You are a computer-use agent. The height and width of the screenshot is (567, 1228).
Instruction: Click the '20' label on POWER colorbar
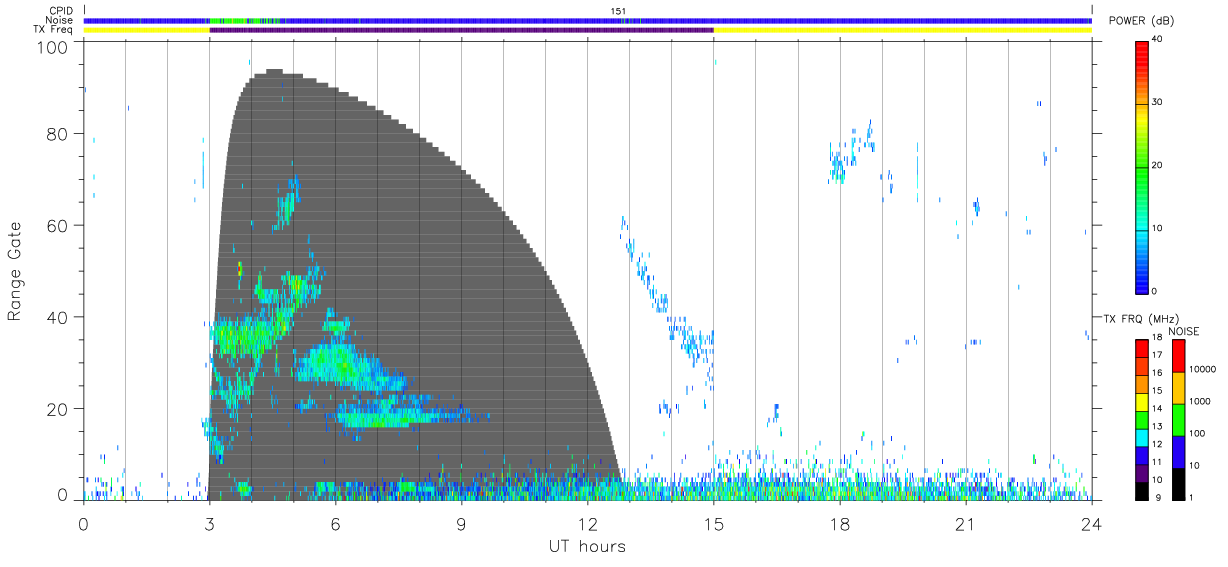(1158, 166)
